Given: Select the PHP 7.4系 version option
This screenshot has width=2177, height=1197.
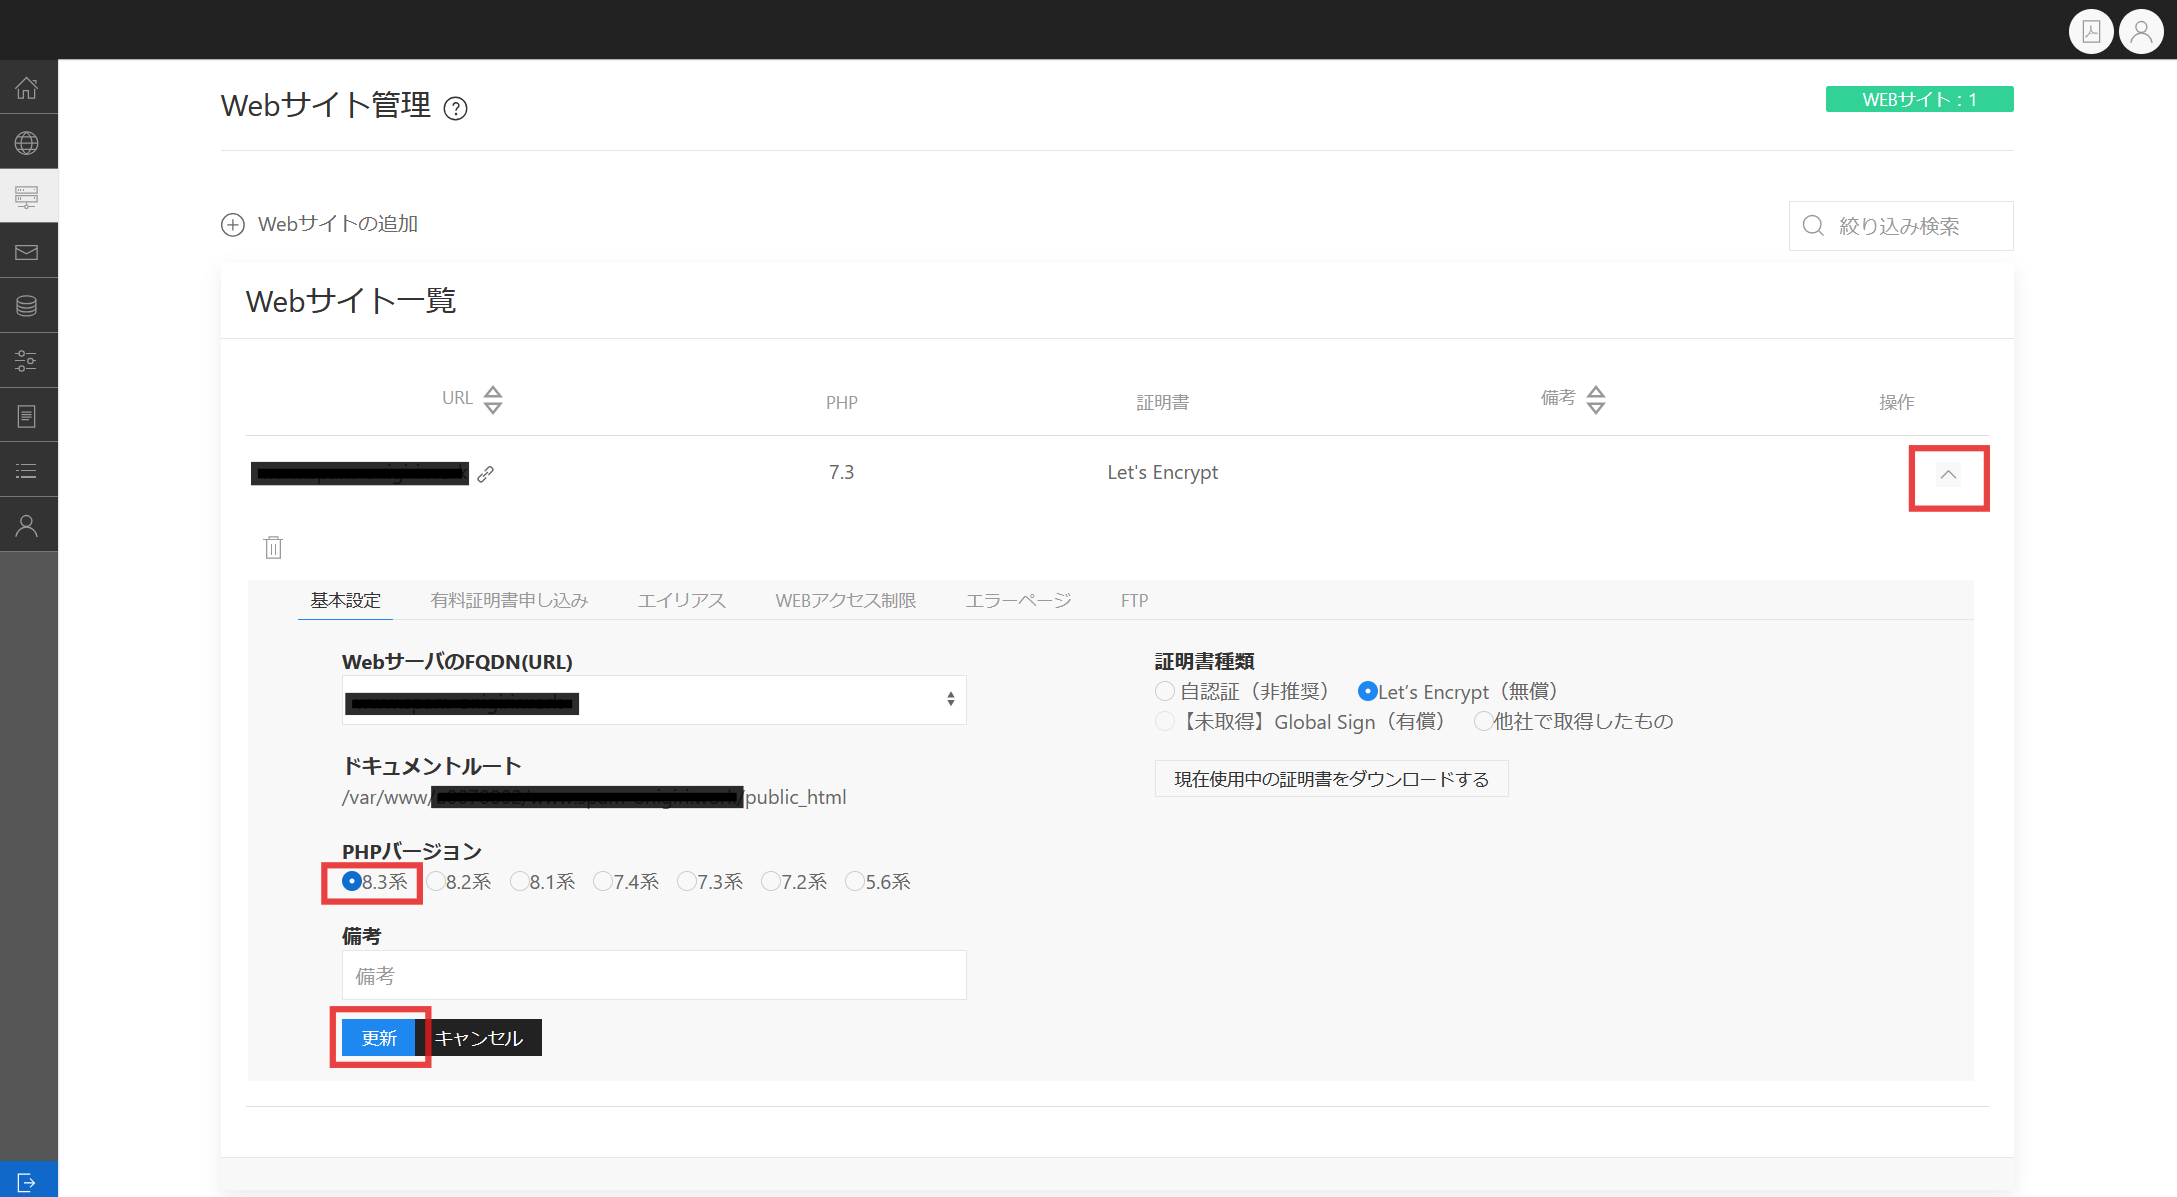Looking at the screenshot, I should [x=603, y=881].
